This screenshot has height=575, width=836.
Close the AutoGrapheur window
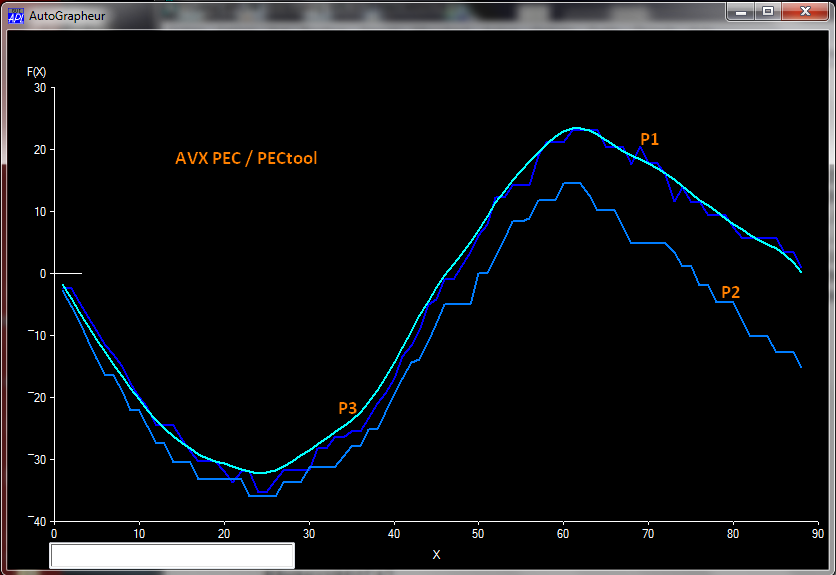tap(803, 11)
